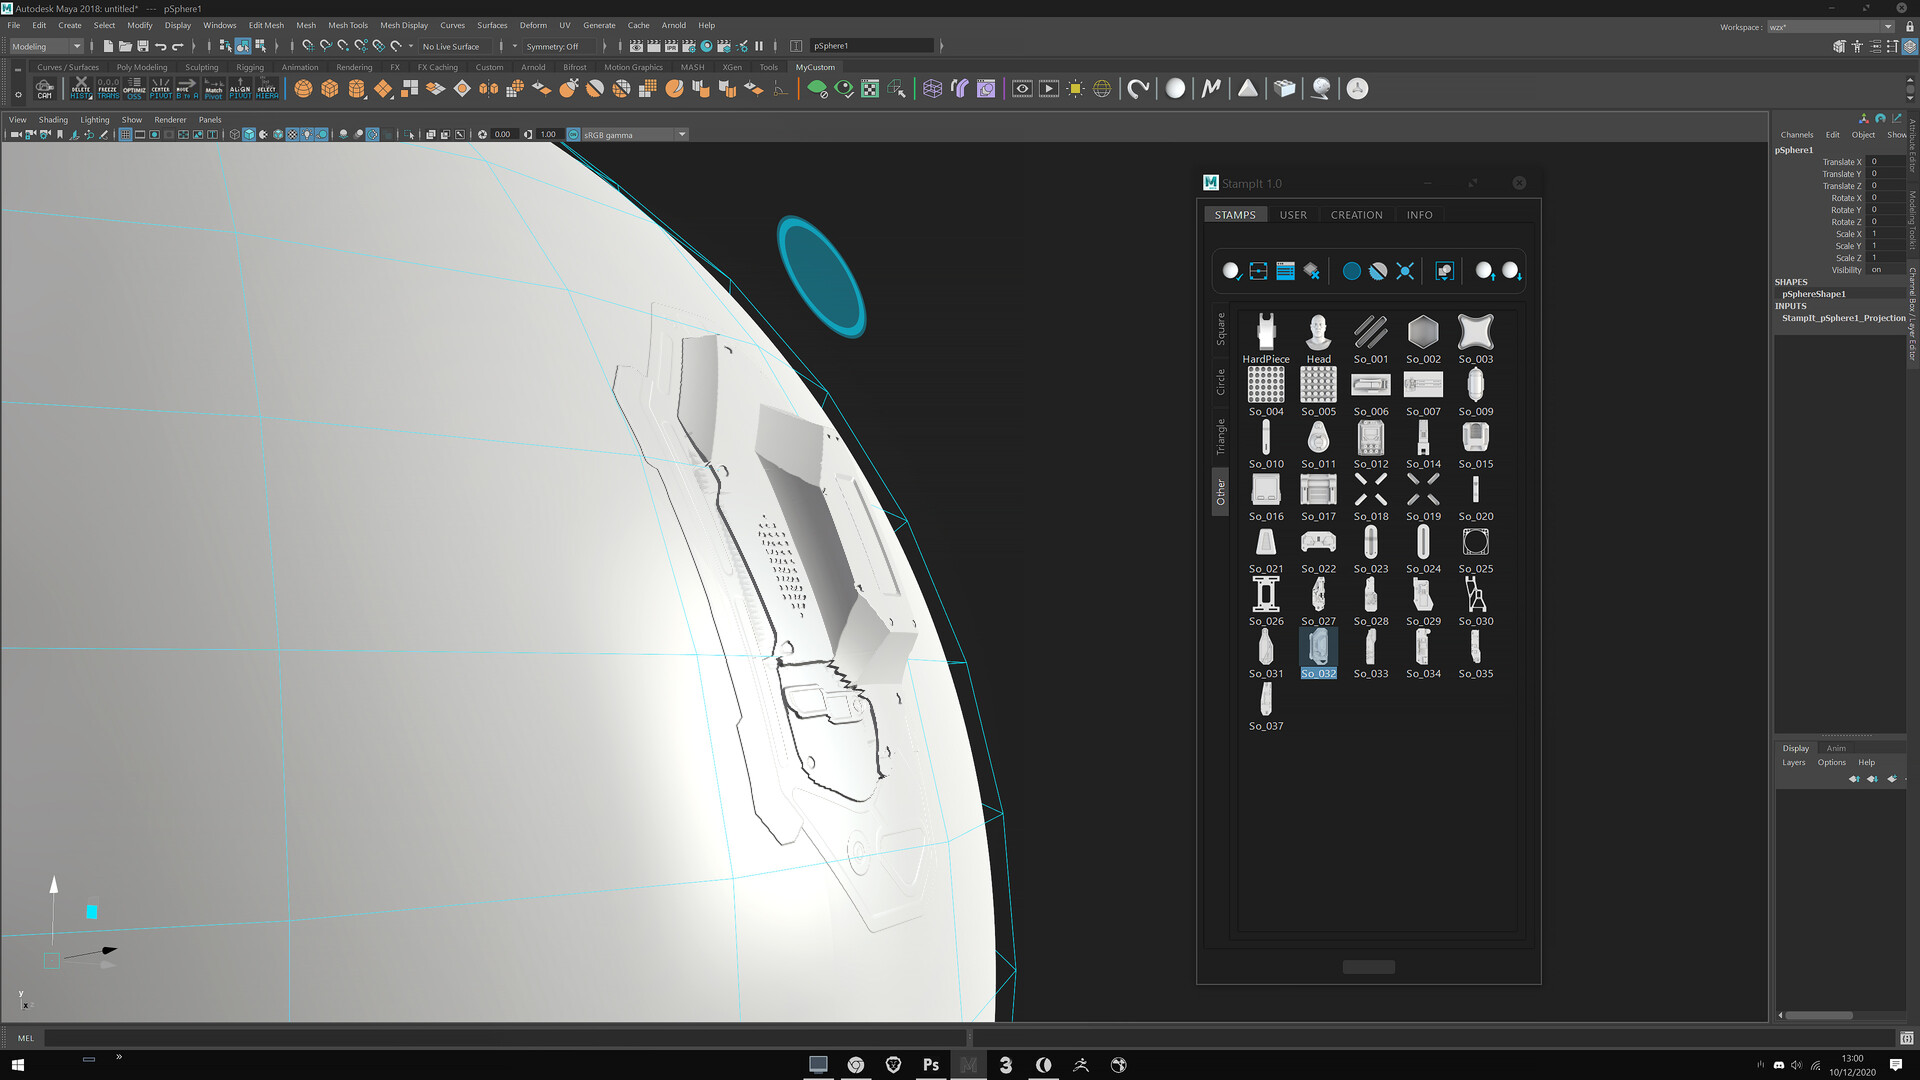Toggle grid display in the viewport toolbar

pos(126,133)
